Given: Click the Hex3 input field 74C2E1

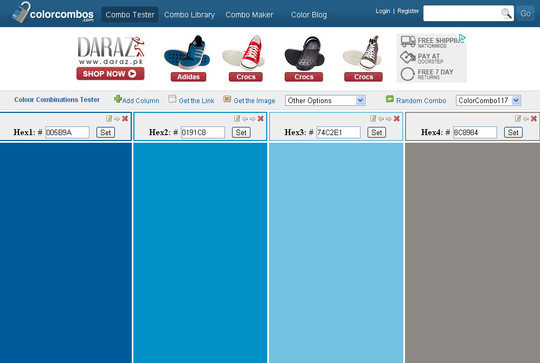Looking at the screenshot, I should tap(338, 132).
